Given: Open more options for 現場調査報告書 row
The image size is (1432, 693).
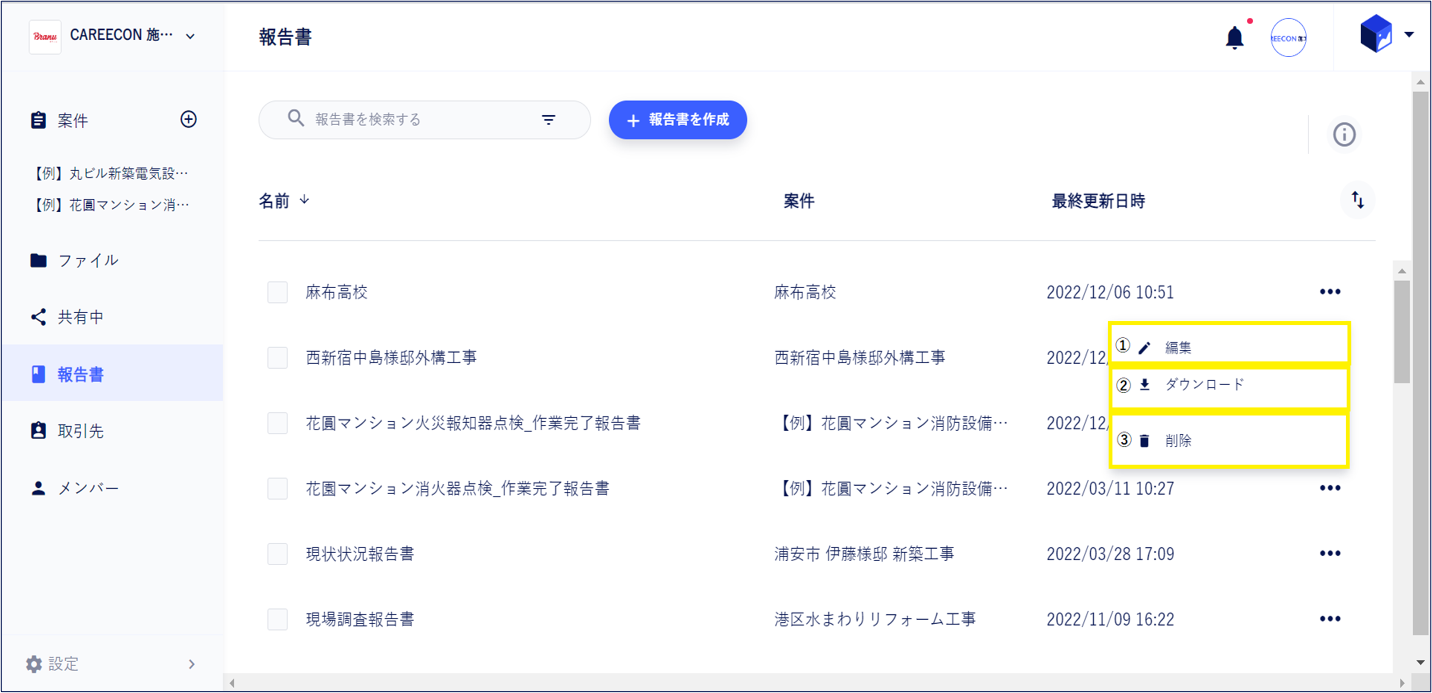Looking at the screenshot, I should tap(1329, 619).
